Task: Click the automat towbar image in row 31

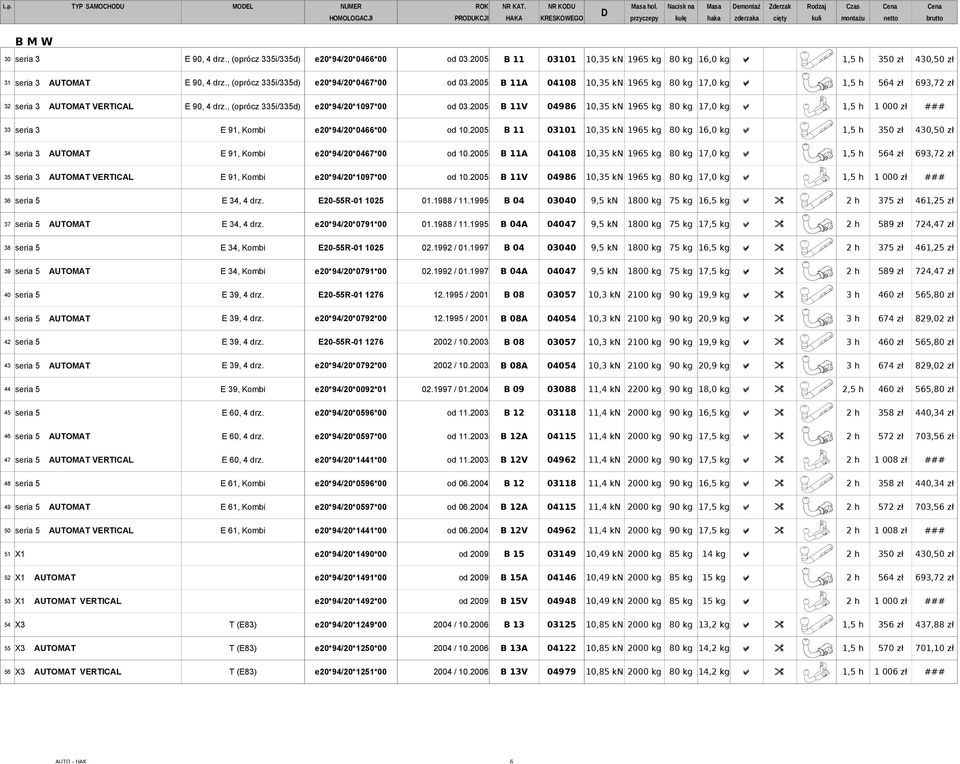Action: [816, 83]
